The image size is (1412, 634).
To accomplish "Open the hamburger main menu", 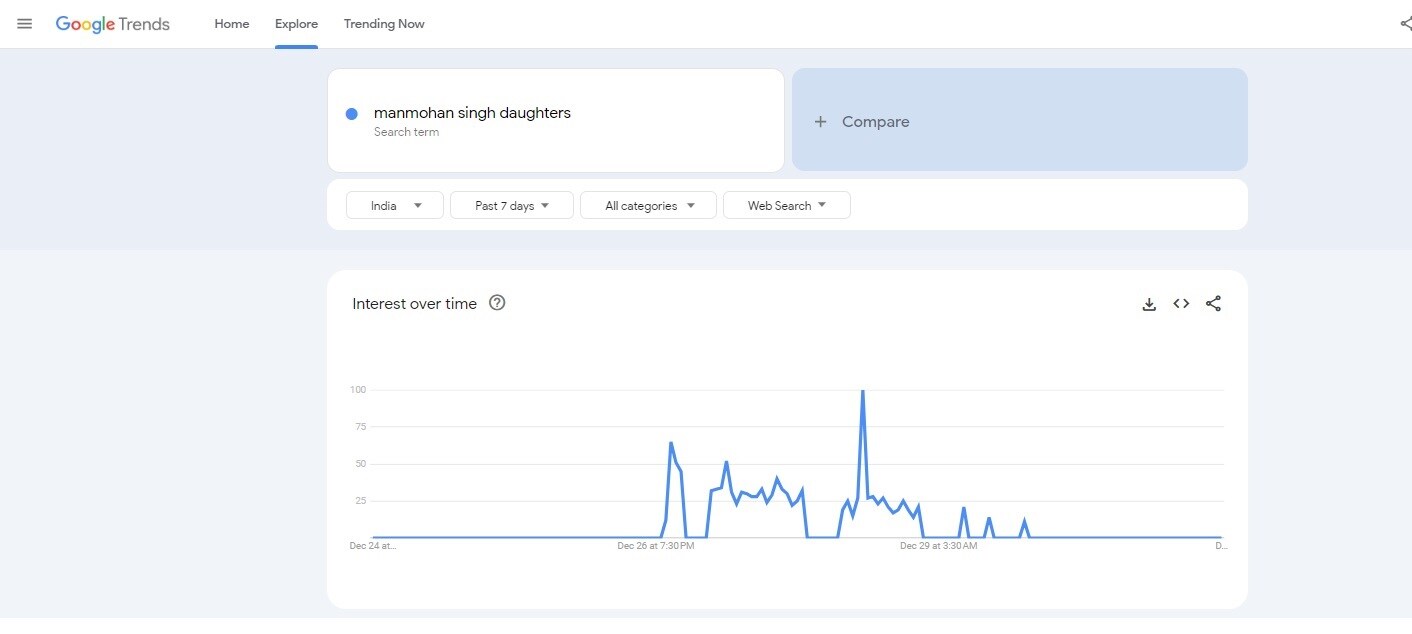I will [25, 24].
